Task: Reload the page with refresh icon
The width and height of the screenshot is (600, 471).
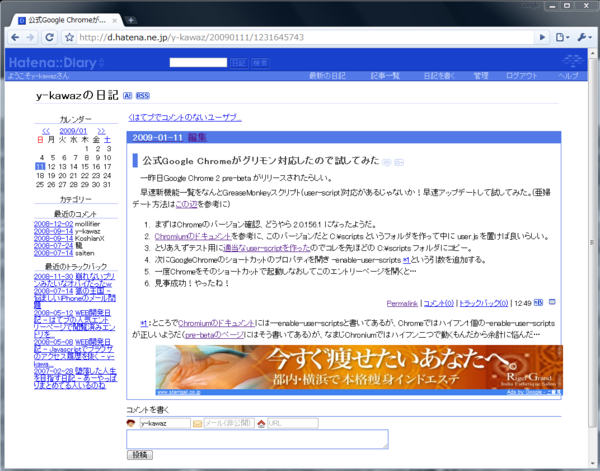Action: coord(49,37)
